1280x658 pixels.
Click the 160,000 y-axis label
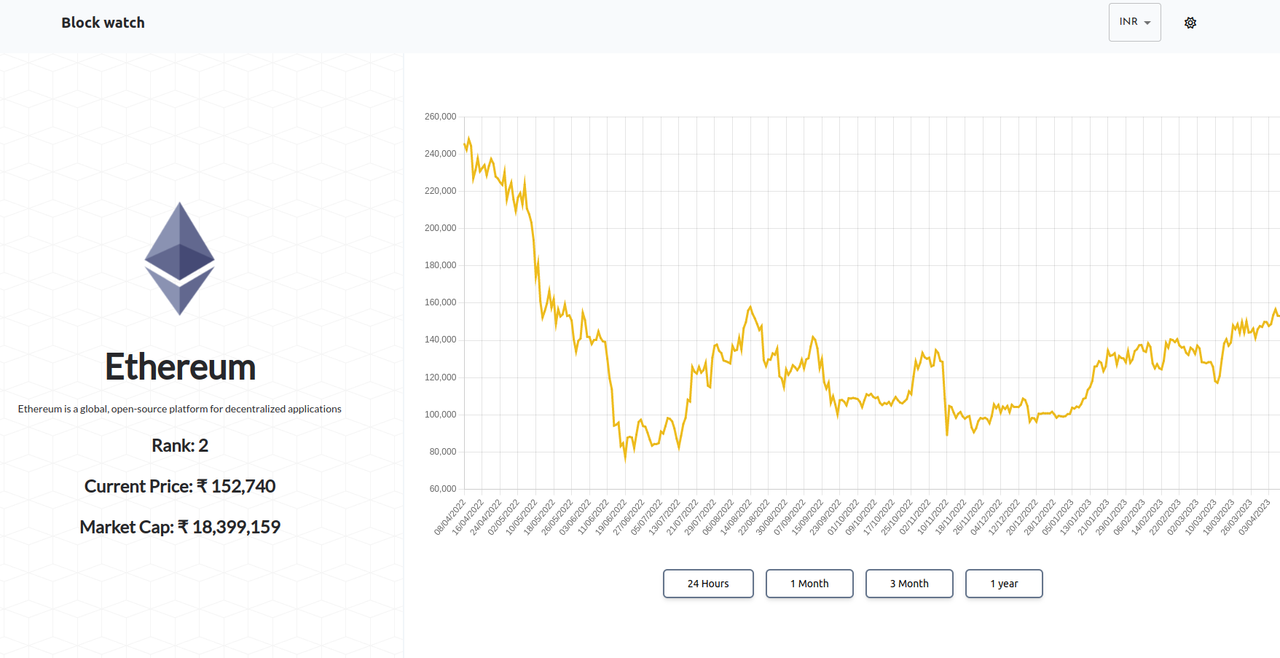[441, 303]
